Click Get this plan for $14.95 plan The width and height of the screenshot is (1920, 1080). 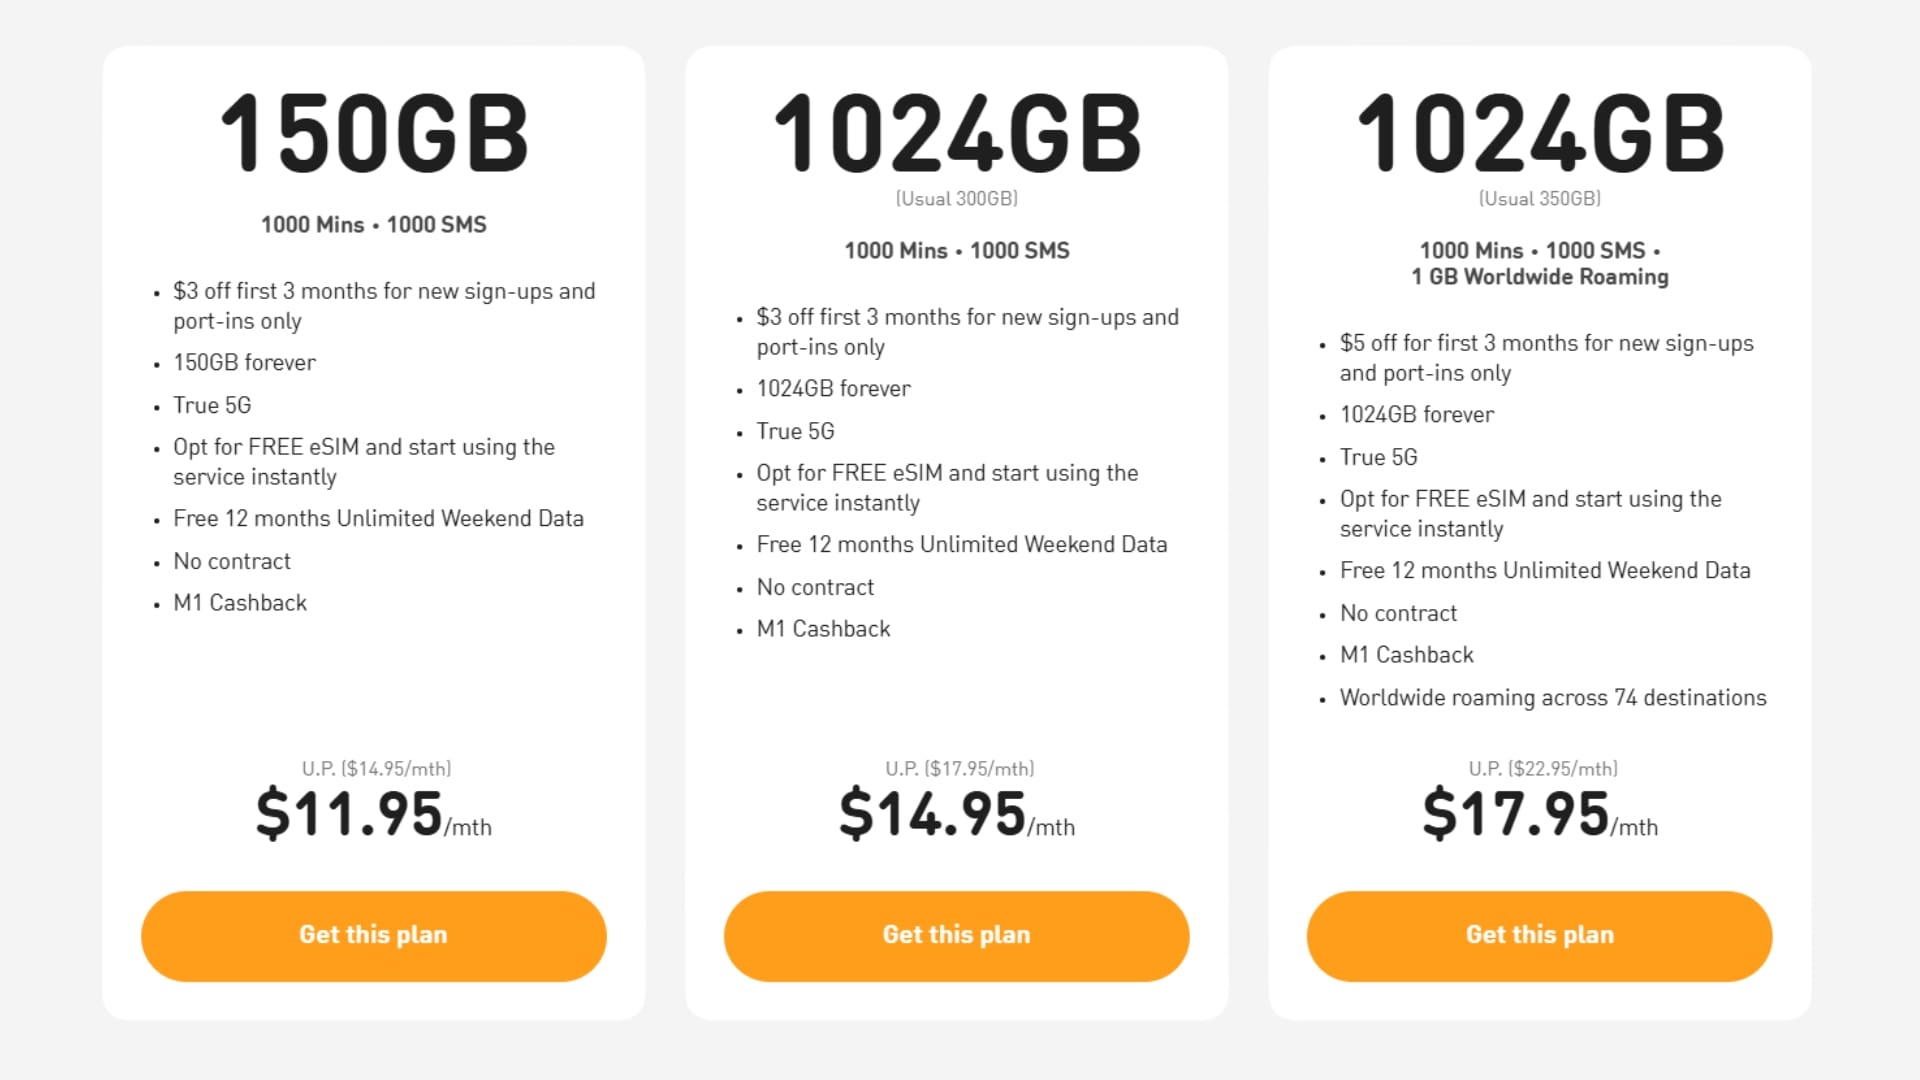[x=956, y=935]
